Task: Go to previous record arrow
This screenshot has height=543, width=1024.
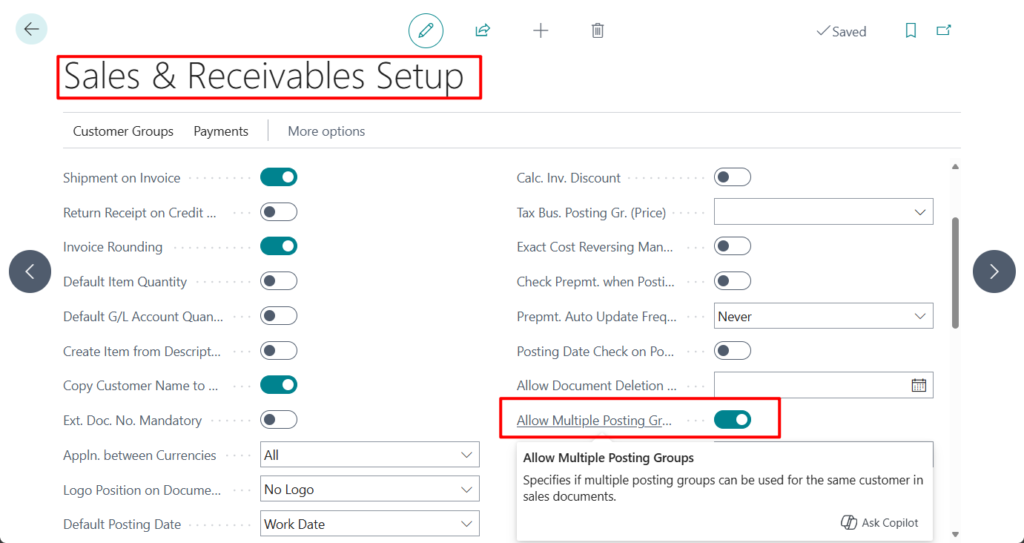Action: pos(30,271)
